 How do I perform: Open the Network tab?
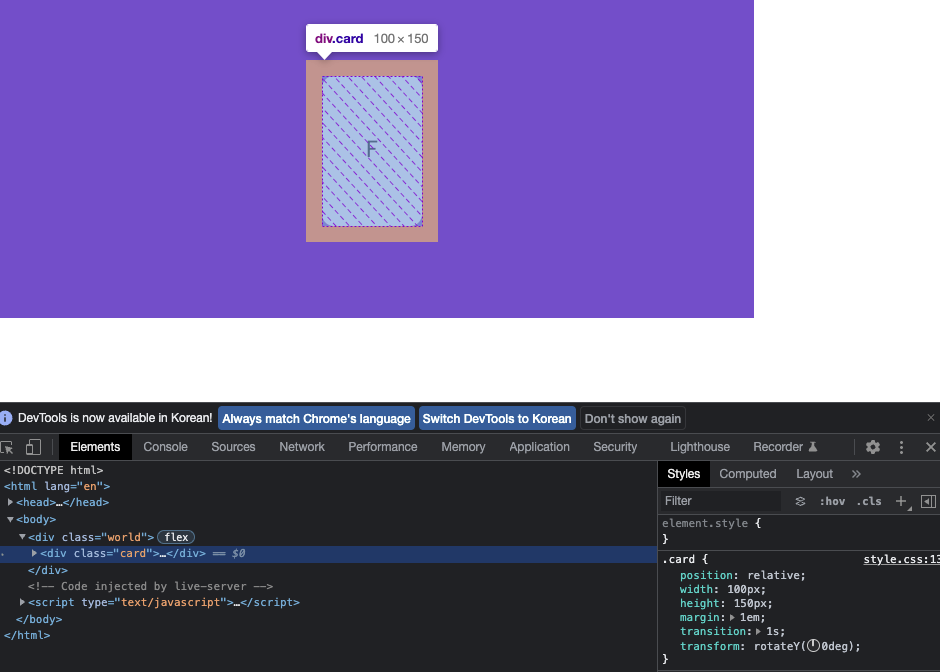pos(302,447)
